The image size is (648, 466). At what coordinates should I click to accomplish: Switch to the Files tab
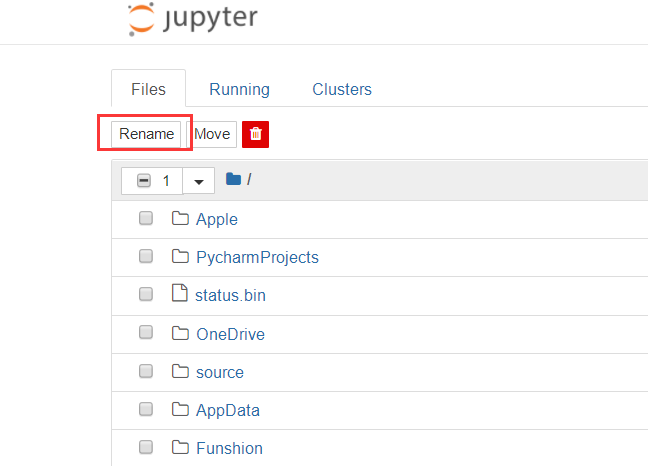148,89
